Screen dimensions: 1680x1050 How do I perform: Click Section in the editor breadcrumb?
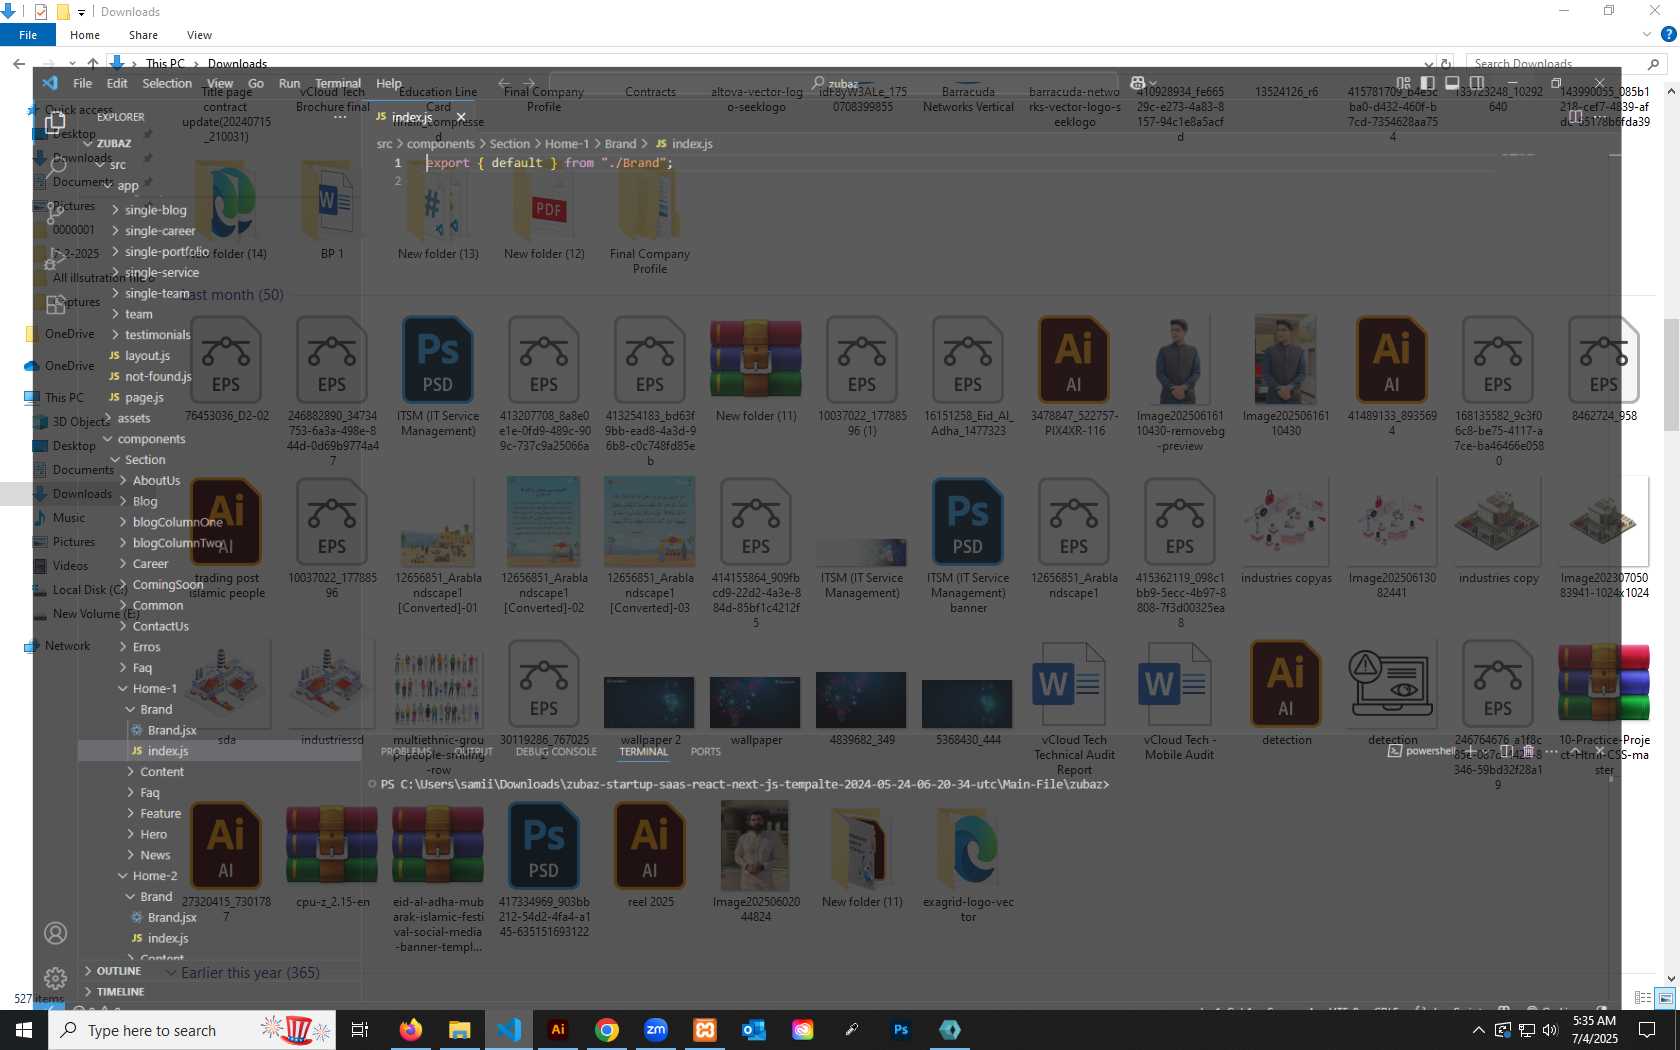coord(509,144)
